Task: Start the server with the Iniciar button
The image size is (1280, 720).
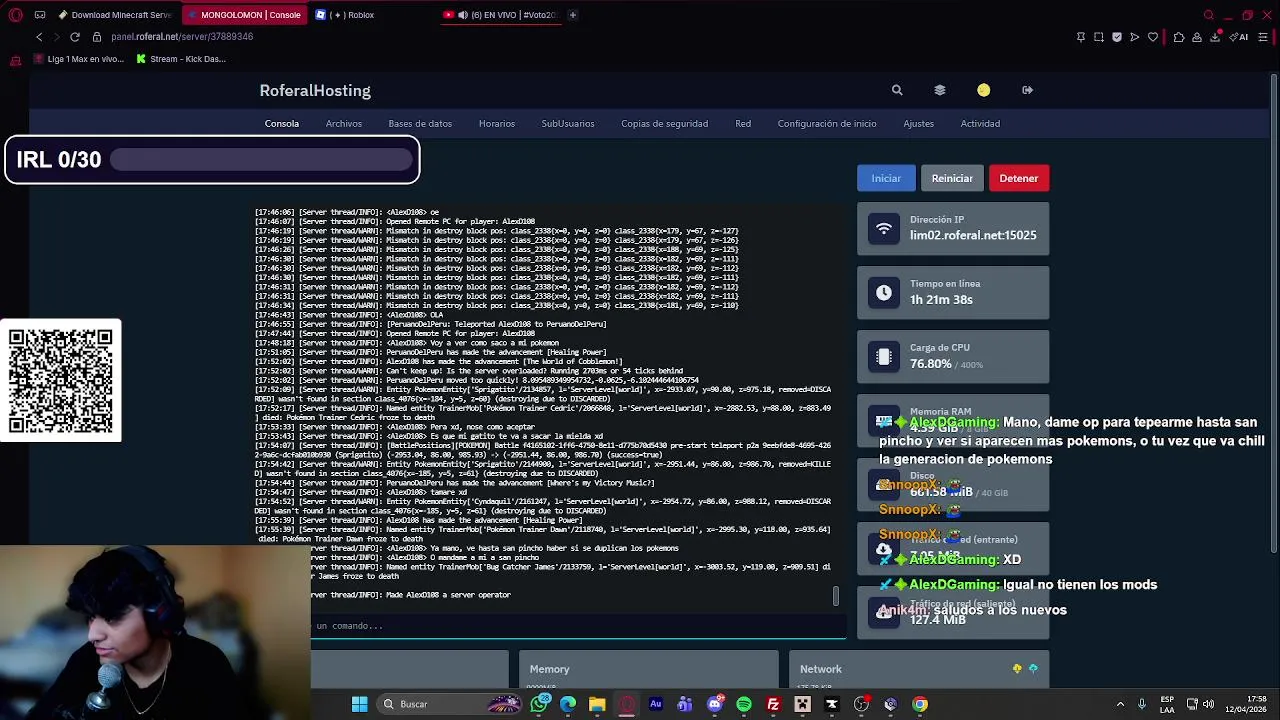Action: pyautogui.click(x=886, y=178)
